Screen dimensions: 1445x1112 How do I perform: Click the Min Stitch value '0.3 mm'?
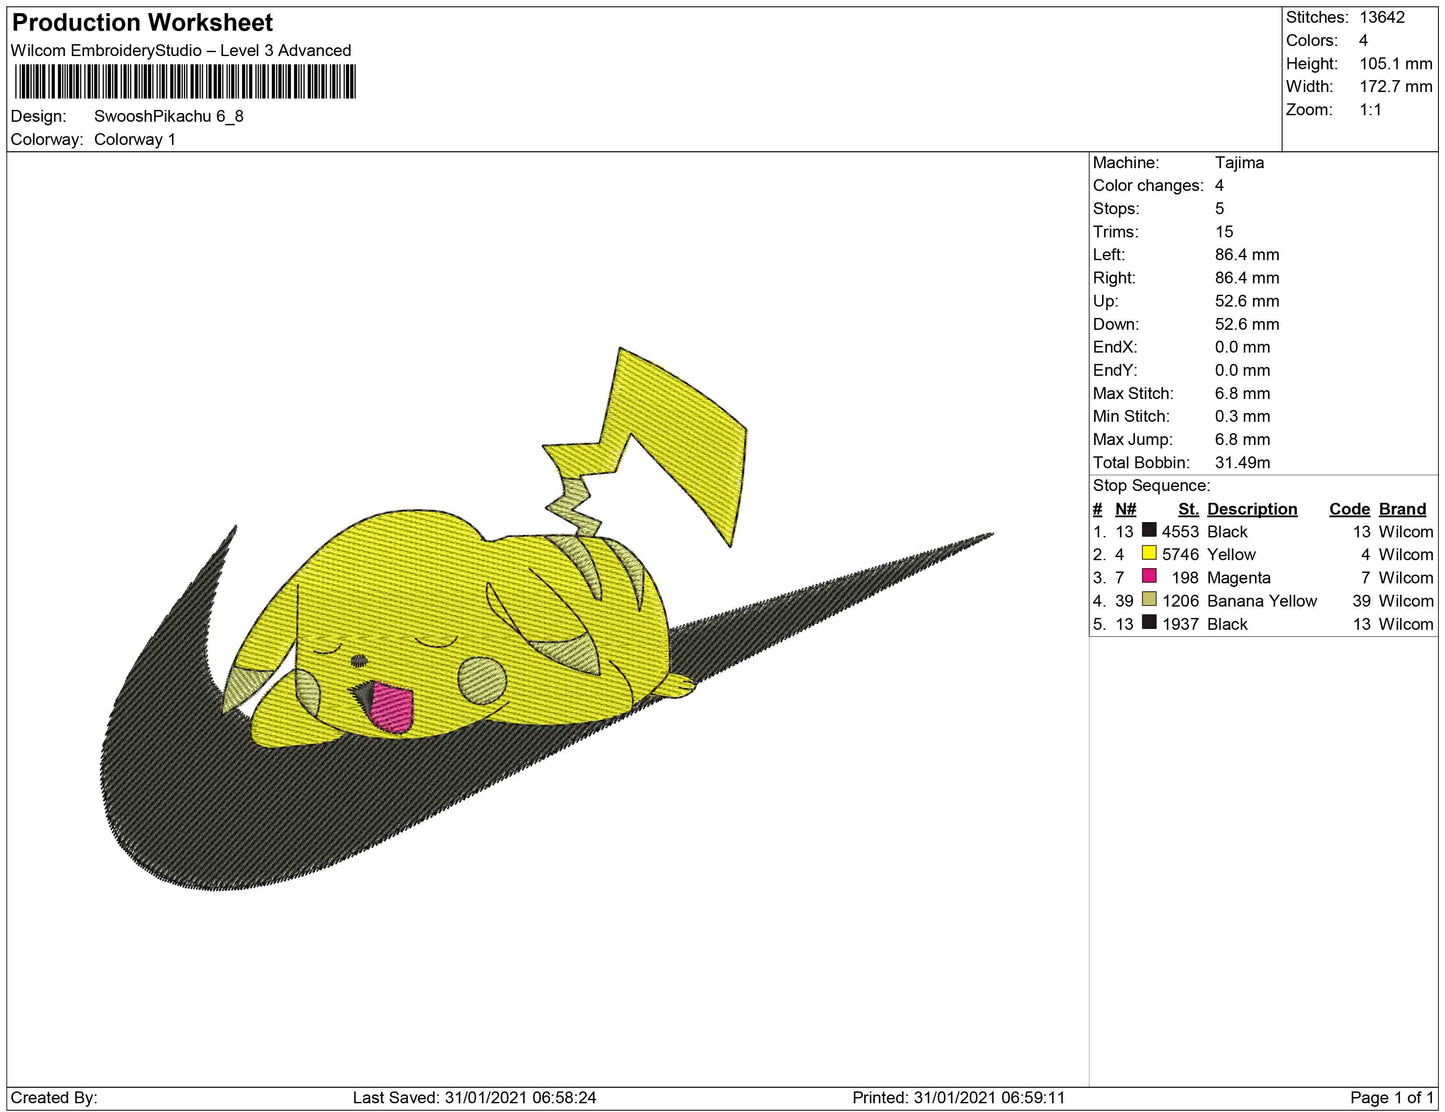pyautogui.click(x=1243, y=416)
